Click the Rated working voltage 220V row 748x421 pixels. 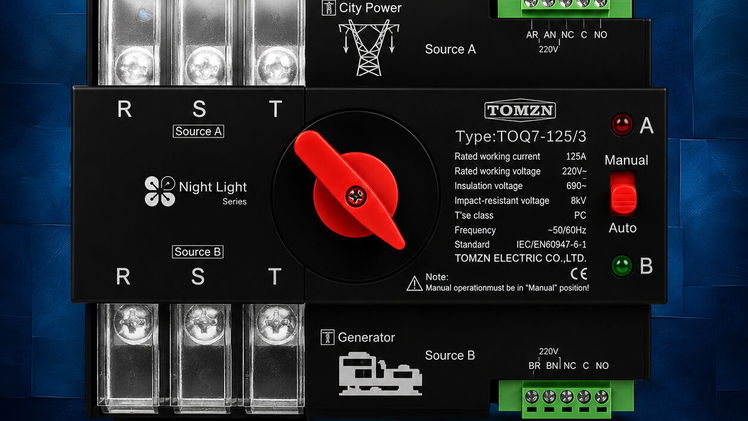(x=520, y=171)
